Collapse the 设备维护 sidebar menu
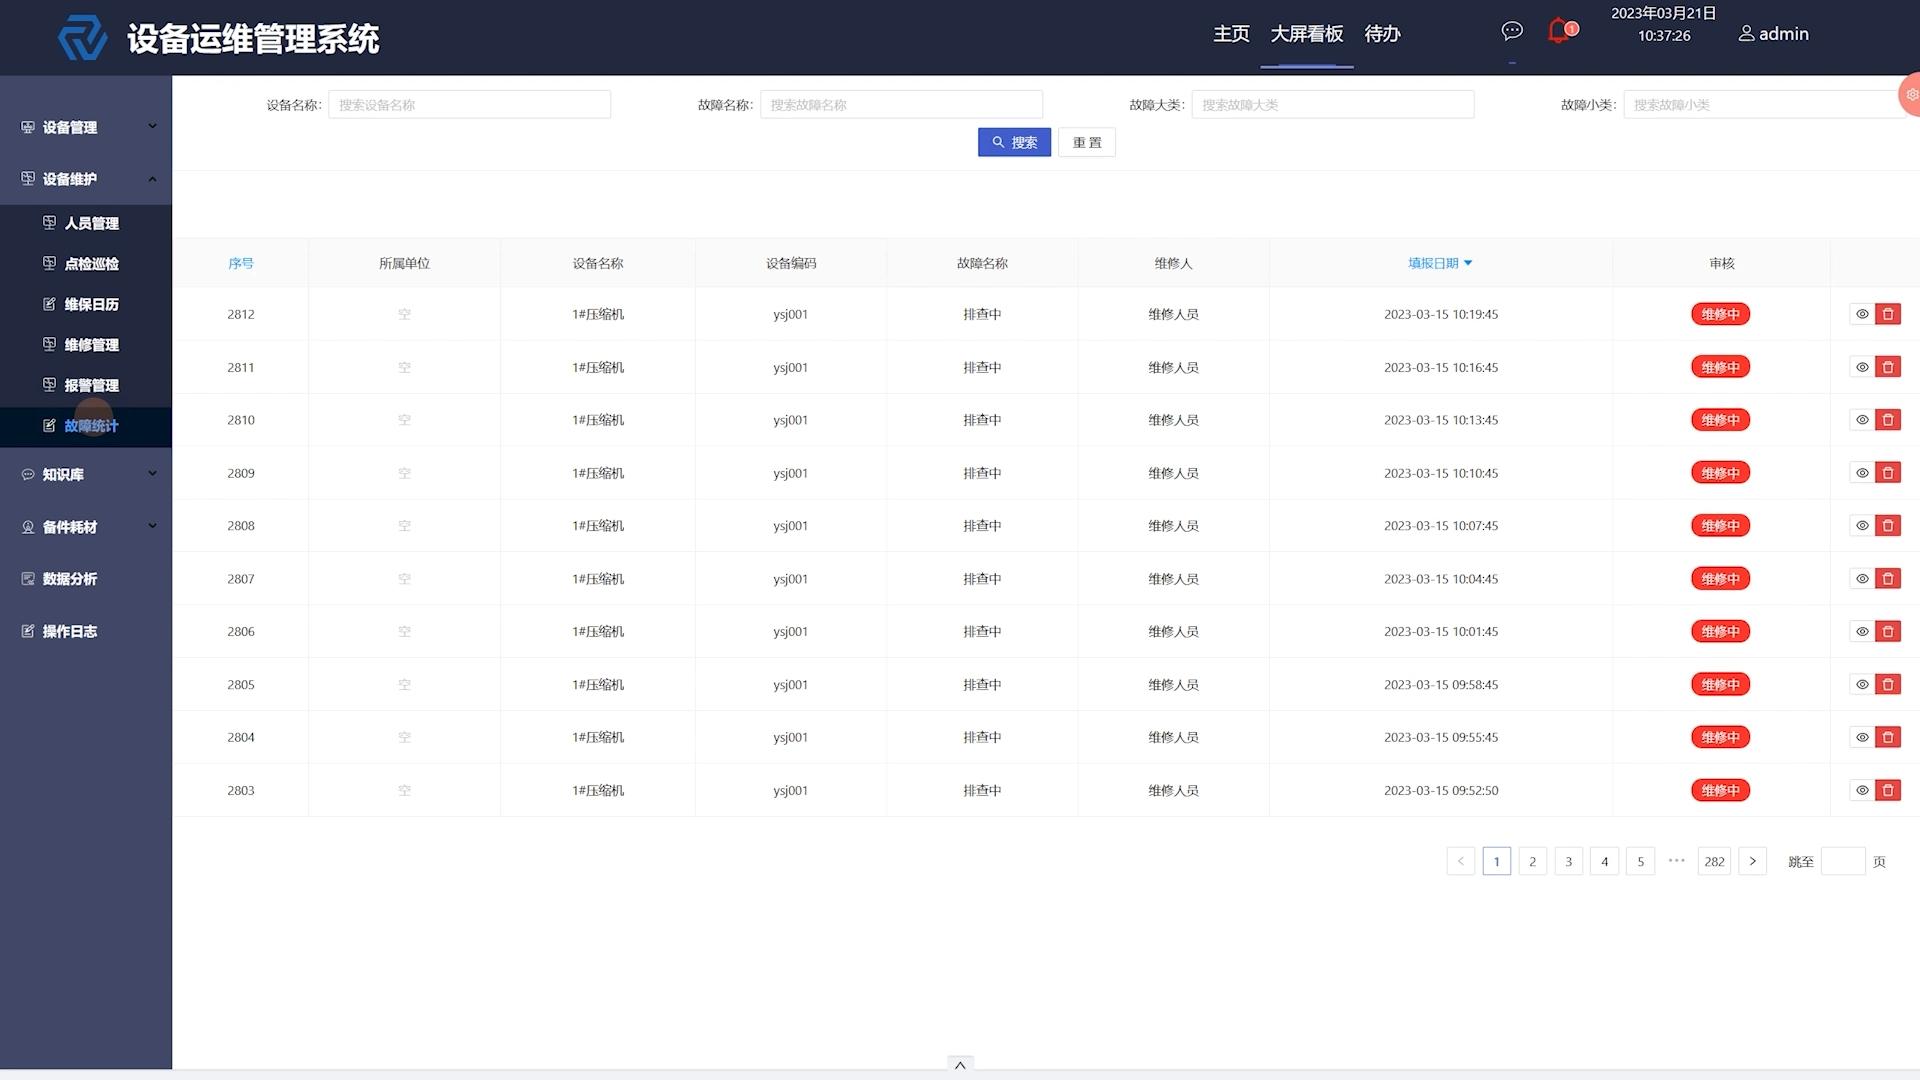Image resolution: width=1920 pixels, height=1080 pixels. click(x=86, y=179)
